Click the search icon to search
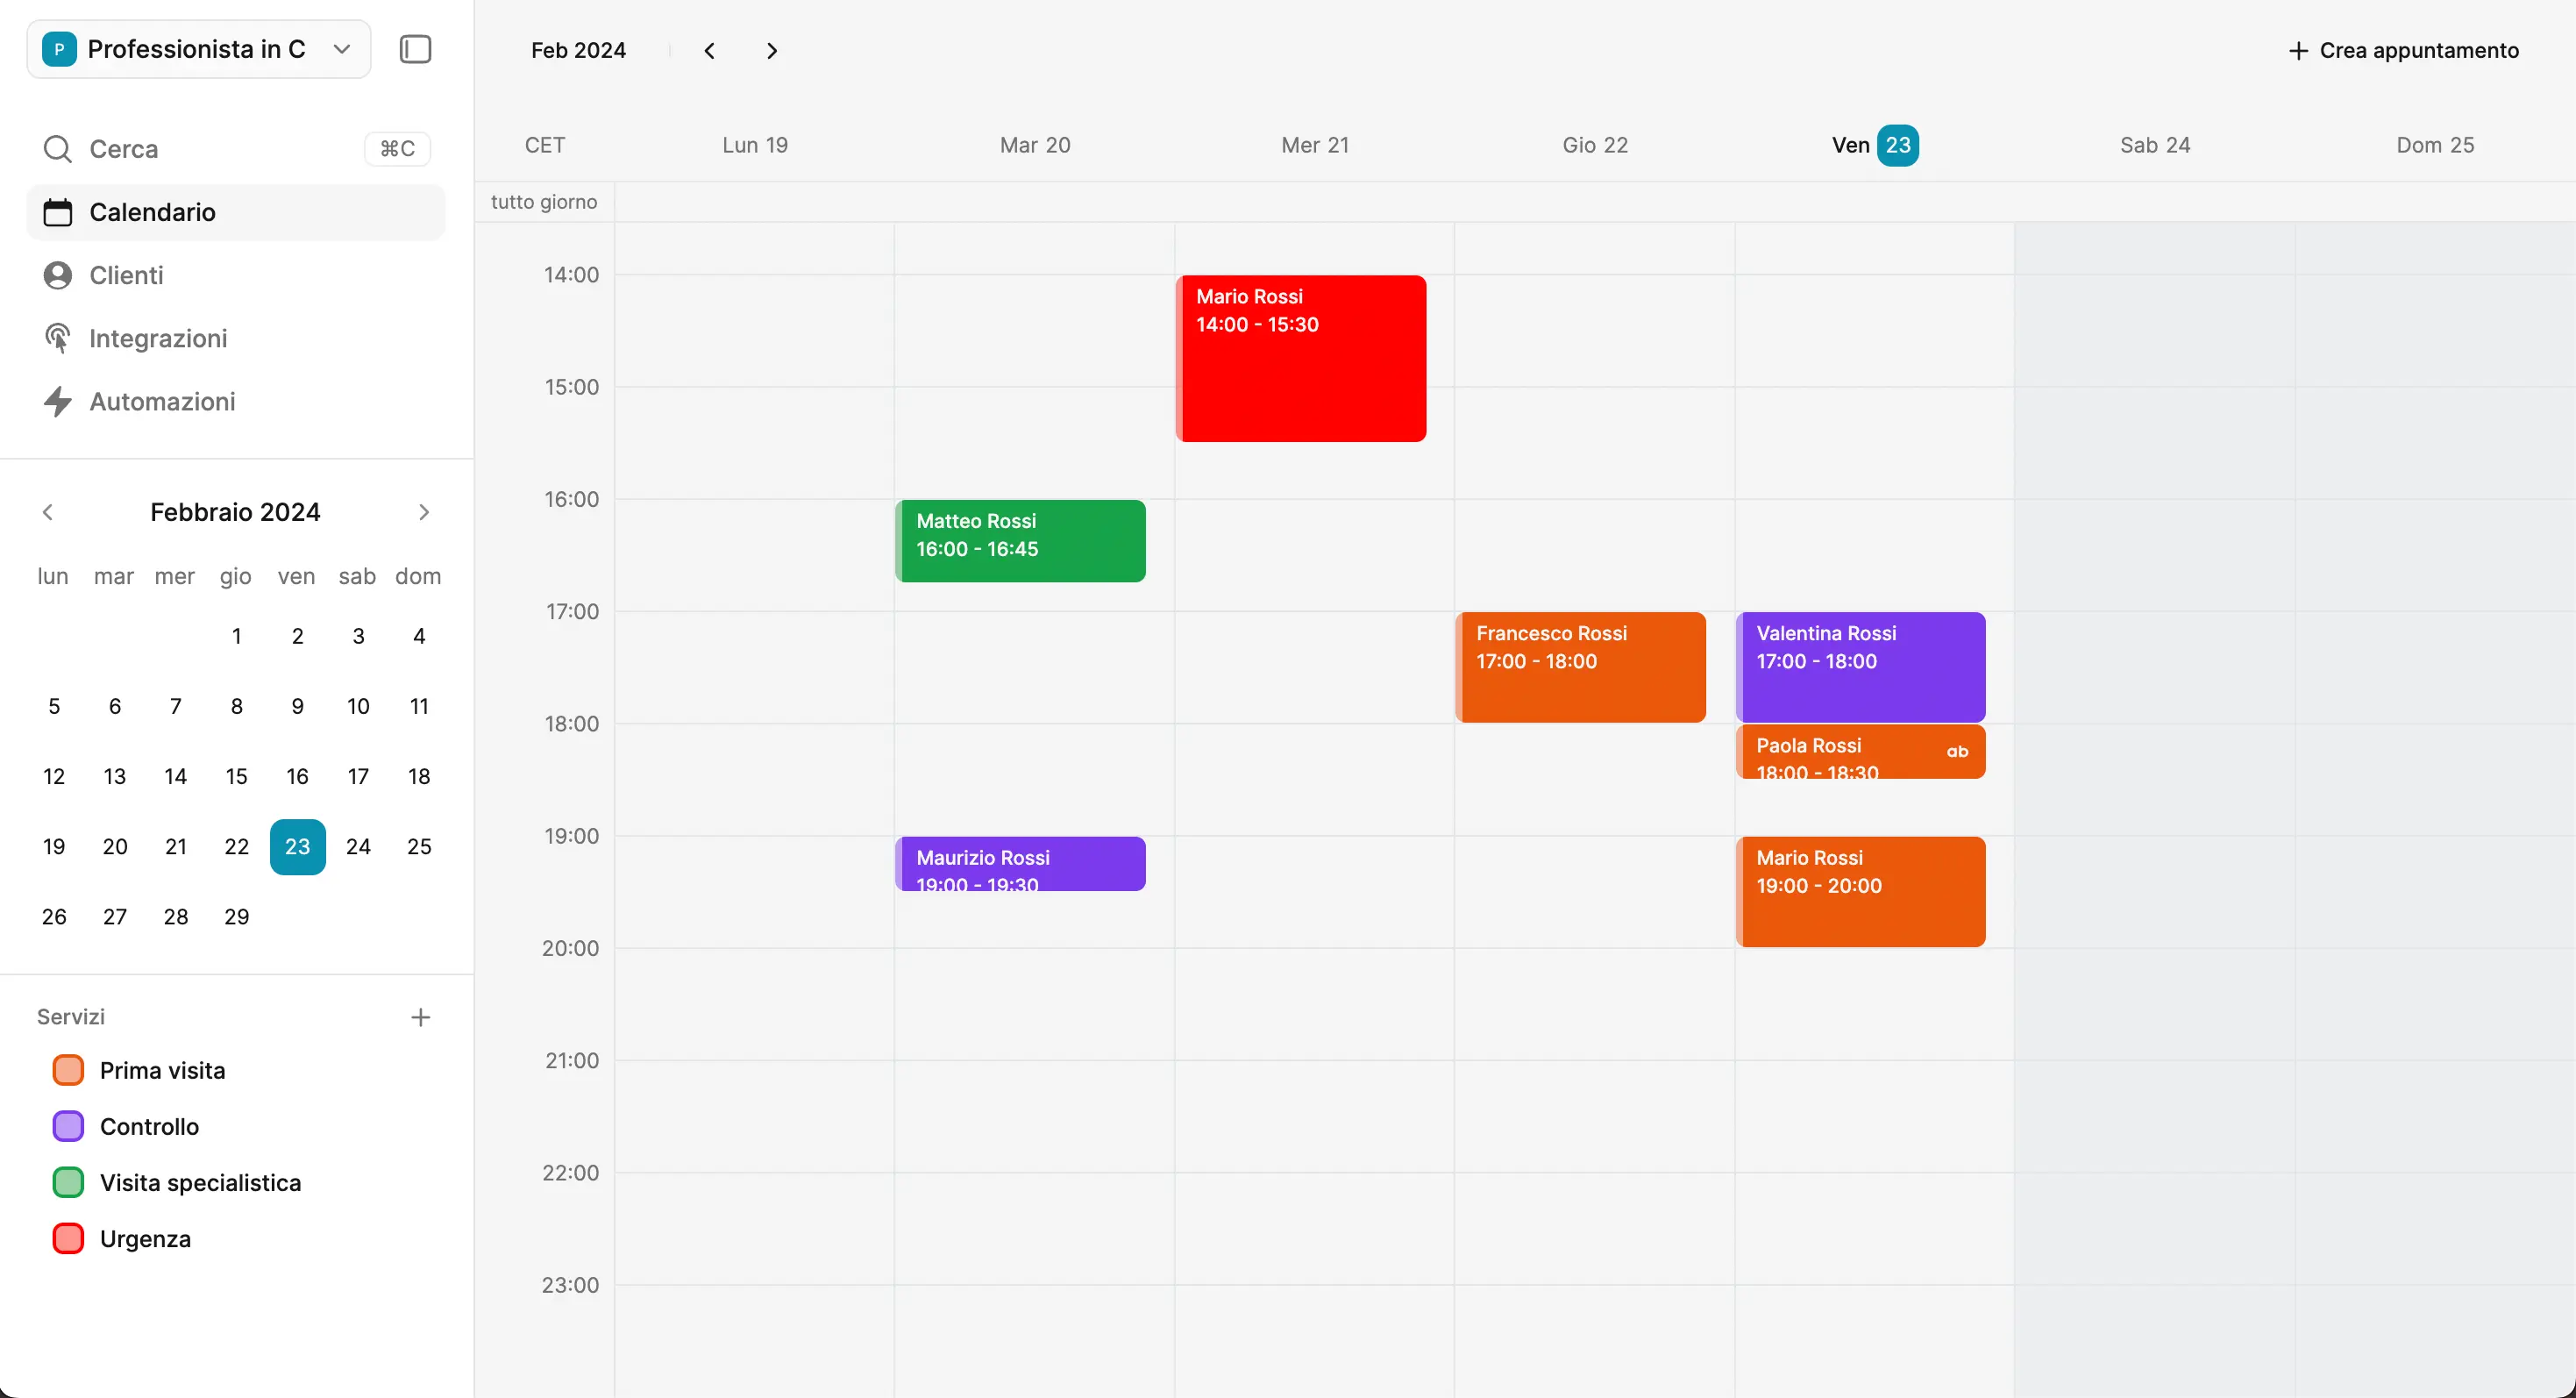 point(59,148)
